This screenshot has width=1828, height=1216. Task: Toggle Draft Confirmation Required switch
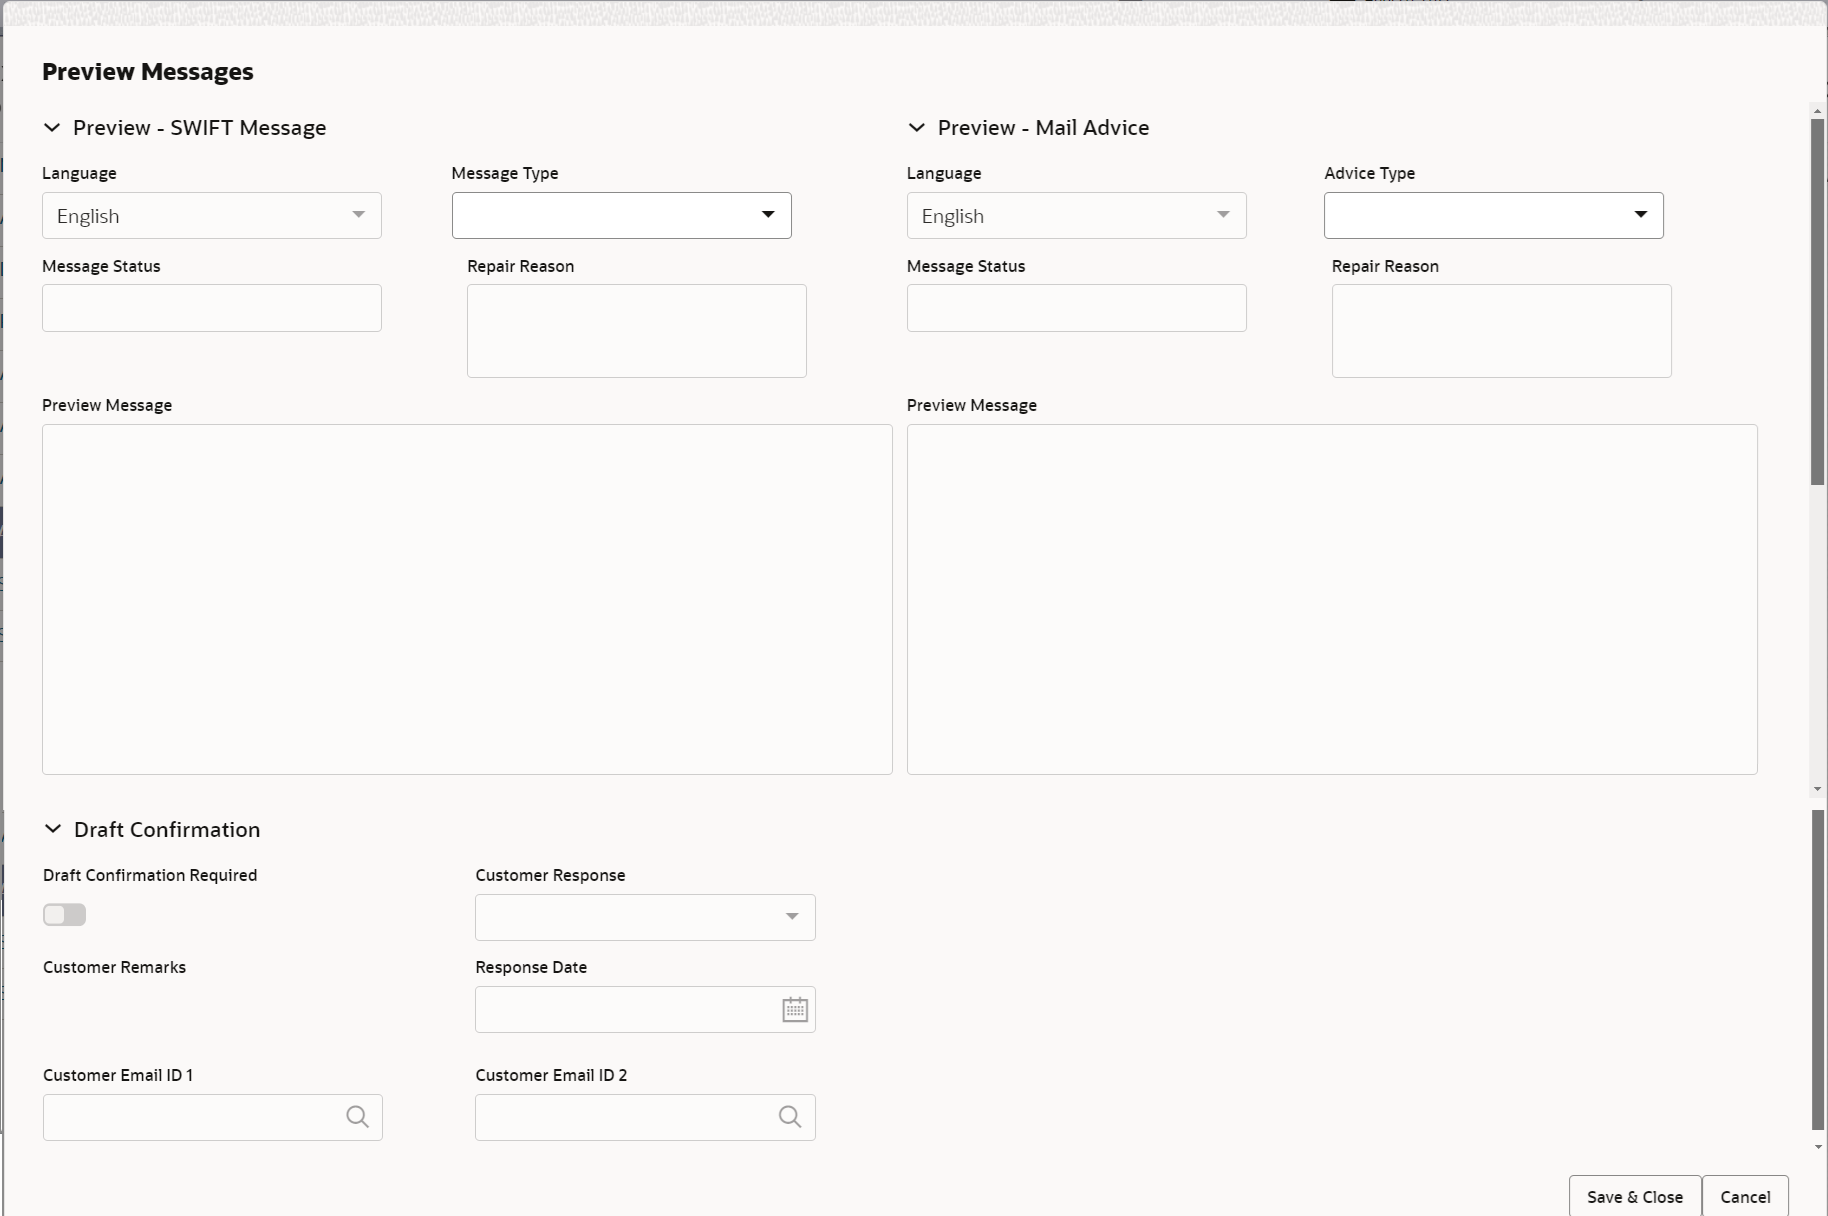click(65, 915)
